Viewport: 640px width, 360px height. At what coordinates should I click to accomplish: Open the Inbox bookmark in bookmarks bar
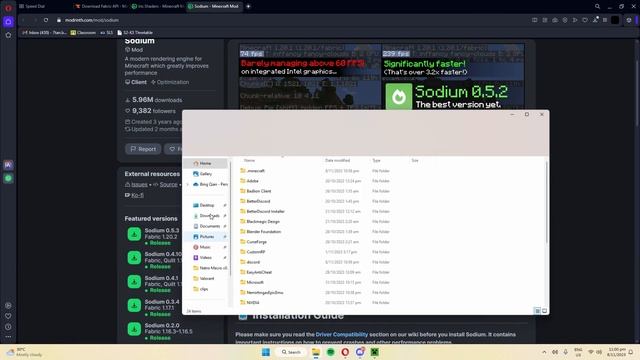coord(44,33)
